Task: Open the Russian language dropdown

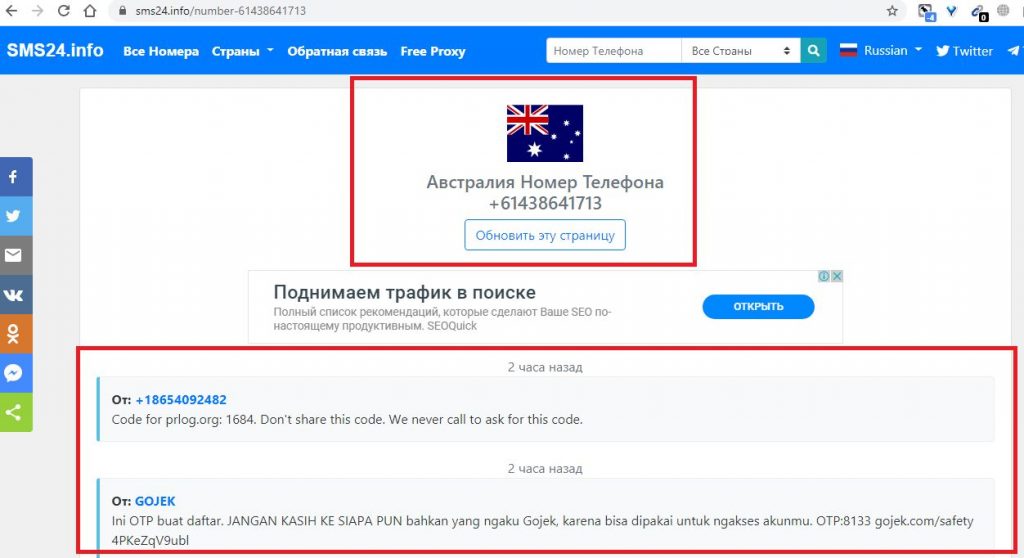Action: 880,51
